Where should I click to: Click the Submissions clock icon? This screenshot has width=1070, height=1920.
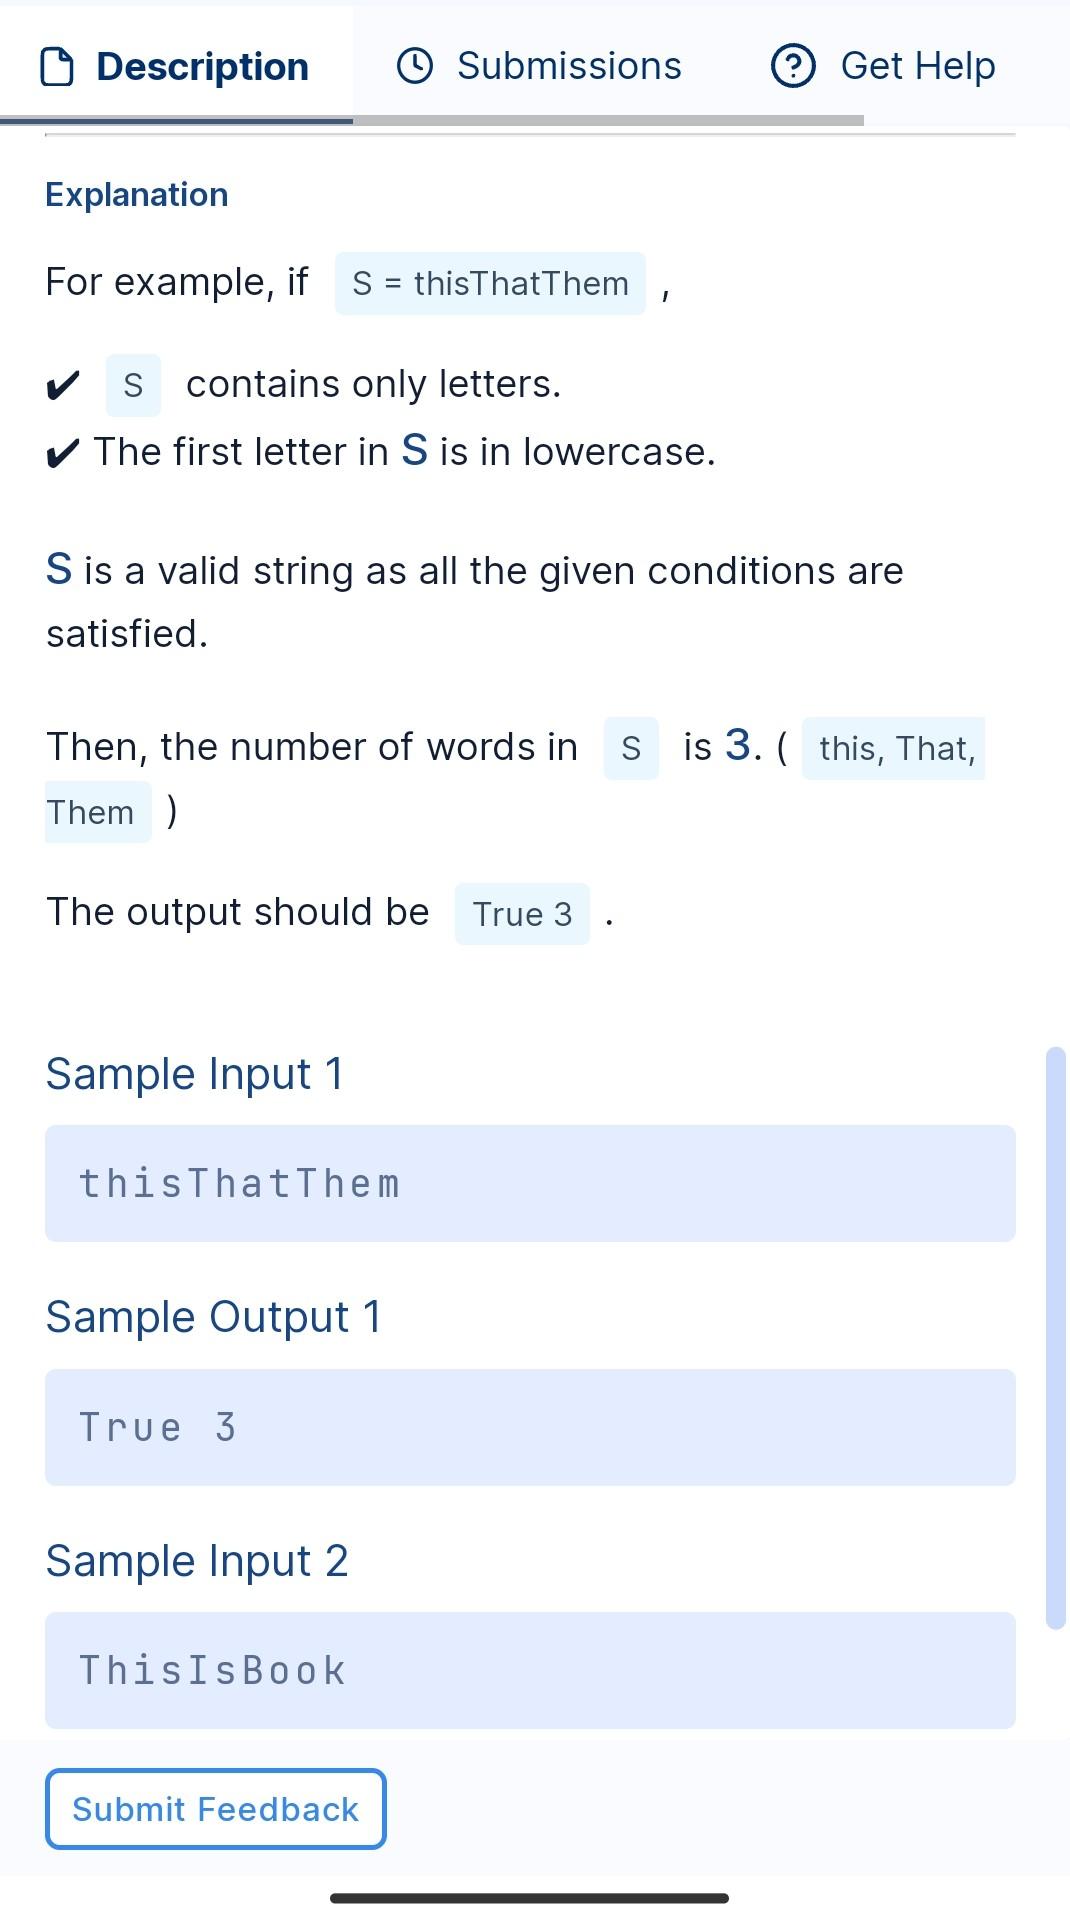click(416, 65)
